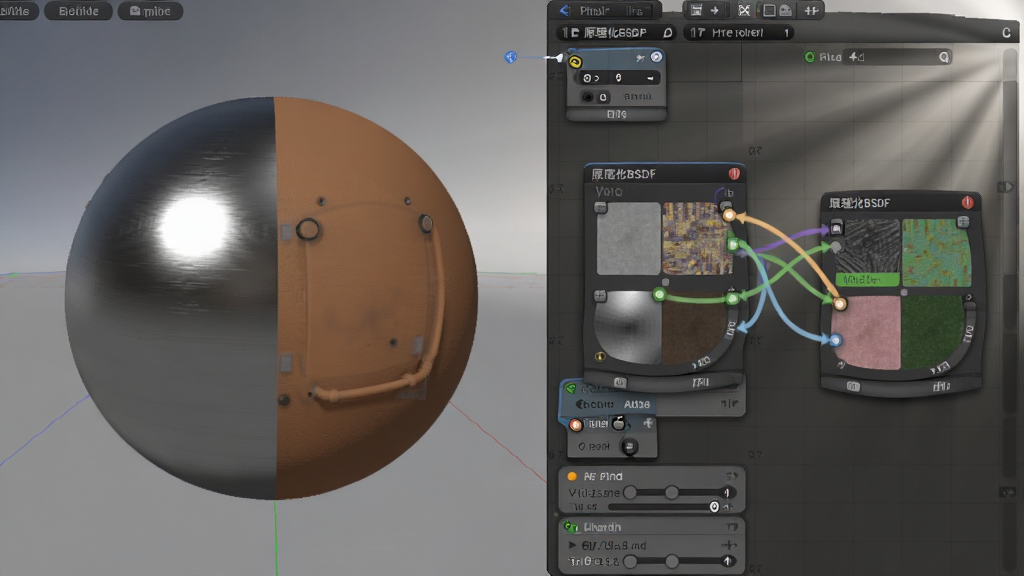Click the green icon beside the Uhordh panel title

(571, 526)
